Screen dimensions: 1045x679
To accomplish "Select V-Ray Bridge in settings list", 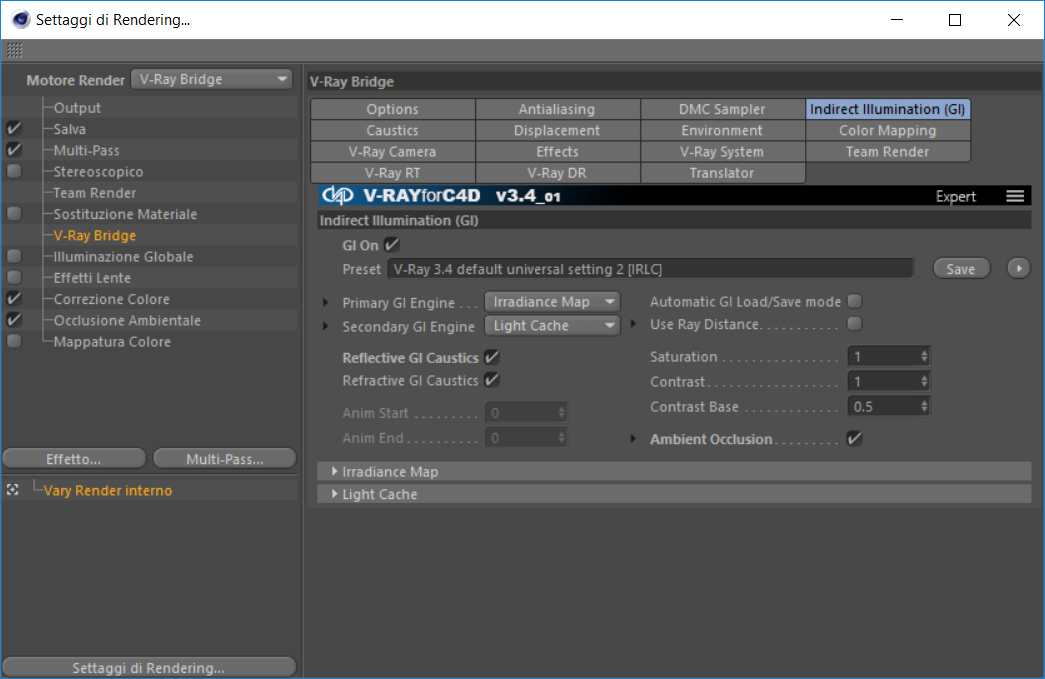I will point(95,235).
